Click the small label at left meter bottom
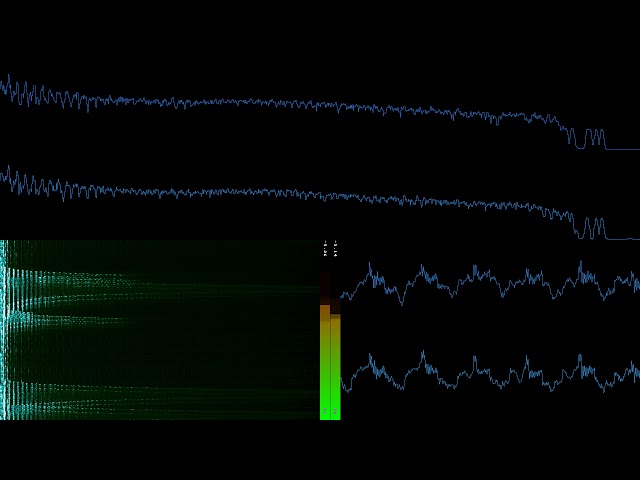The height and width of the screenshot is (480, 640). tap(325, 412)
